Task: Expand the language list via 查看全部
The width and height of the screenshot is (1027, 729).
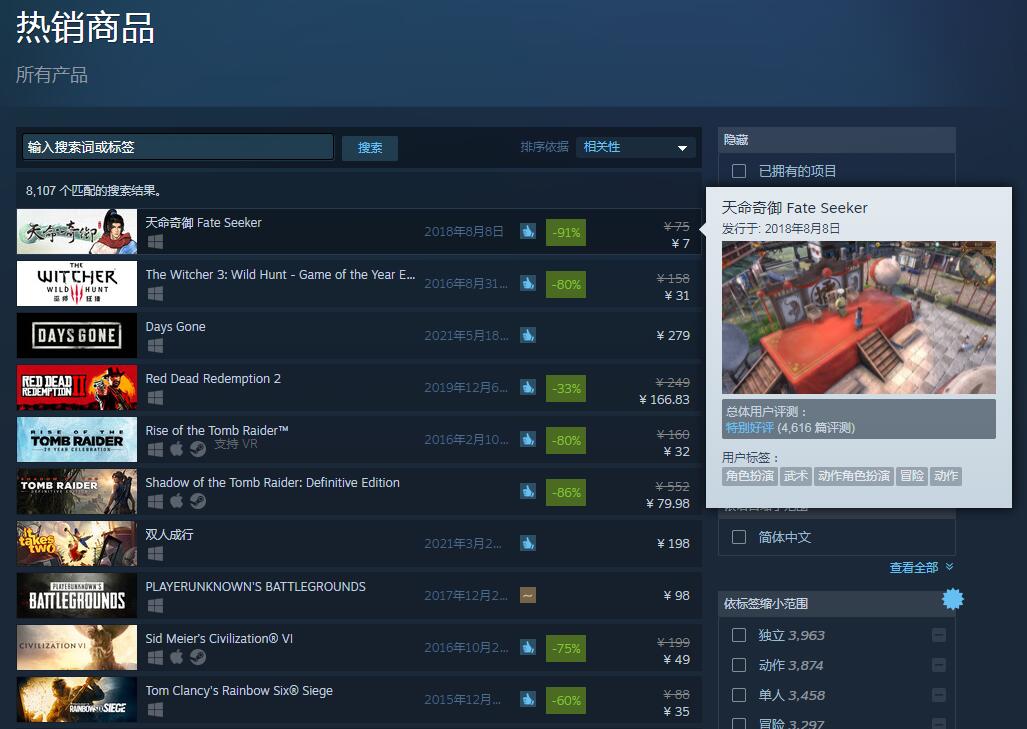Action: pos(920,567)
